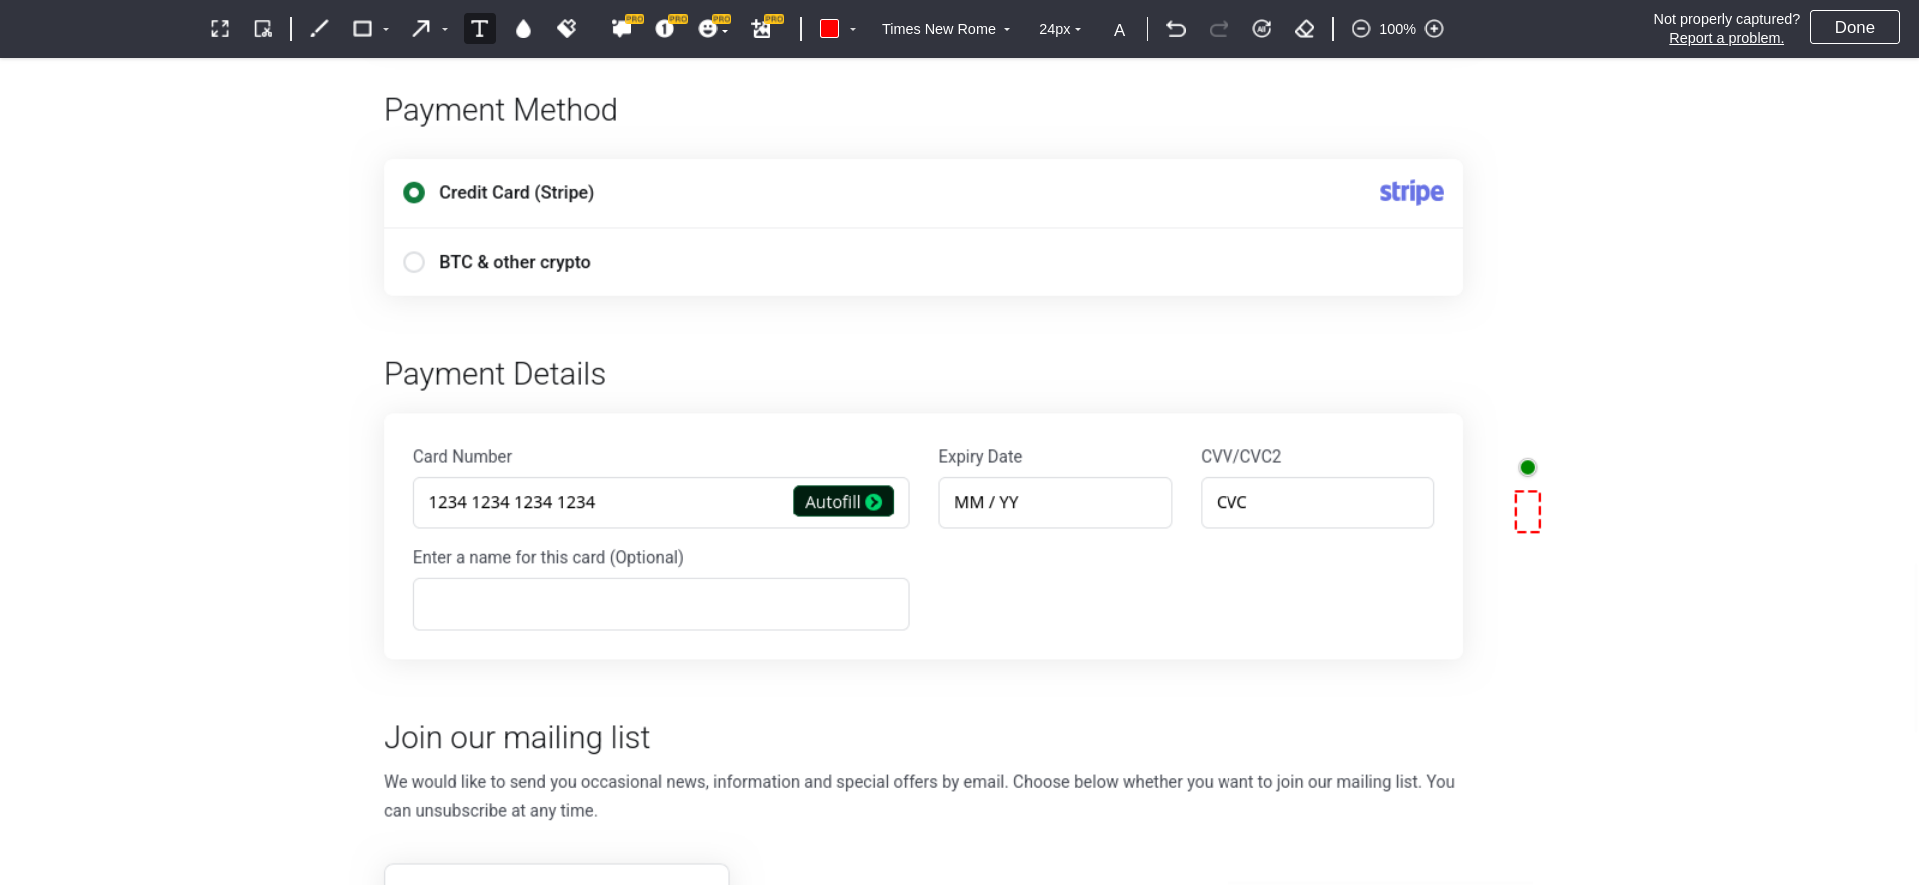The width and height of the screenshot is (1920, 885).
Task: Open the rectangle shape options dropdown
Action: coord(386,30)
